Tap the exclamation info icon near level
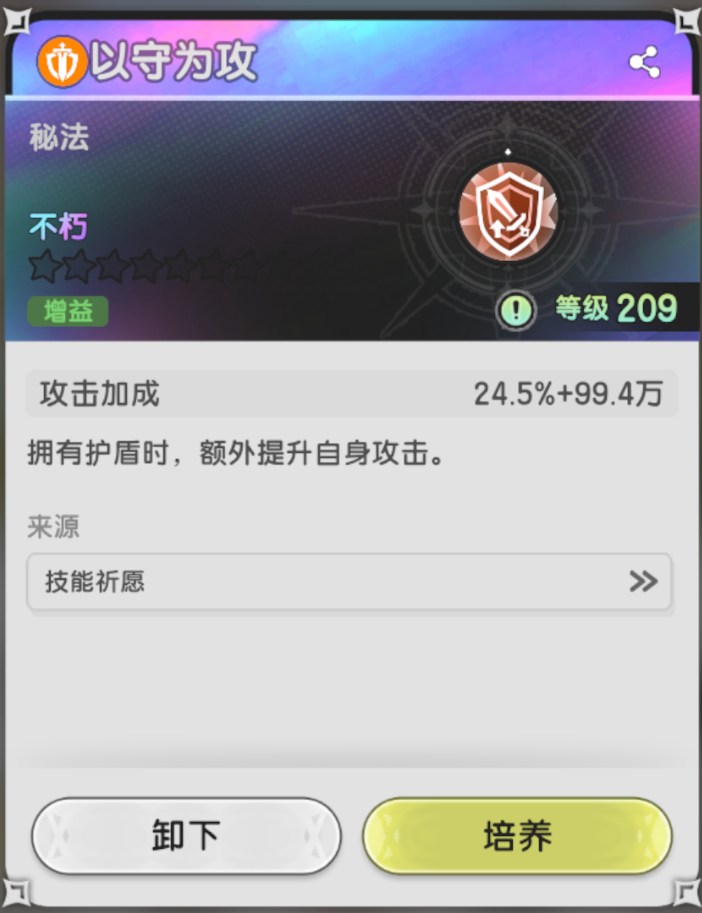702x913 pixels. click(516, 310)
